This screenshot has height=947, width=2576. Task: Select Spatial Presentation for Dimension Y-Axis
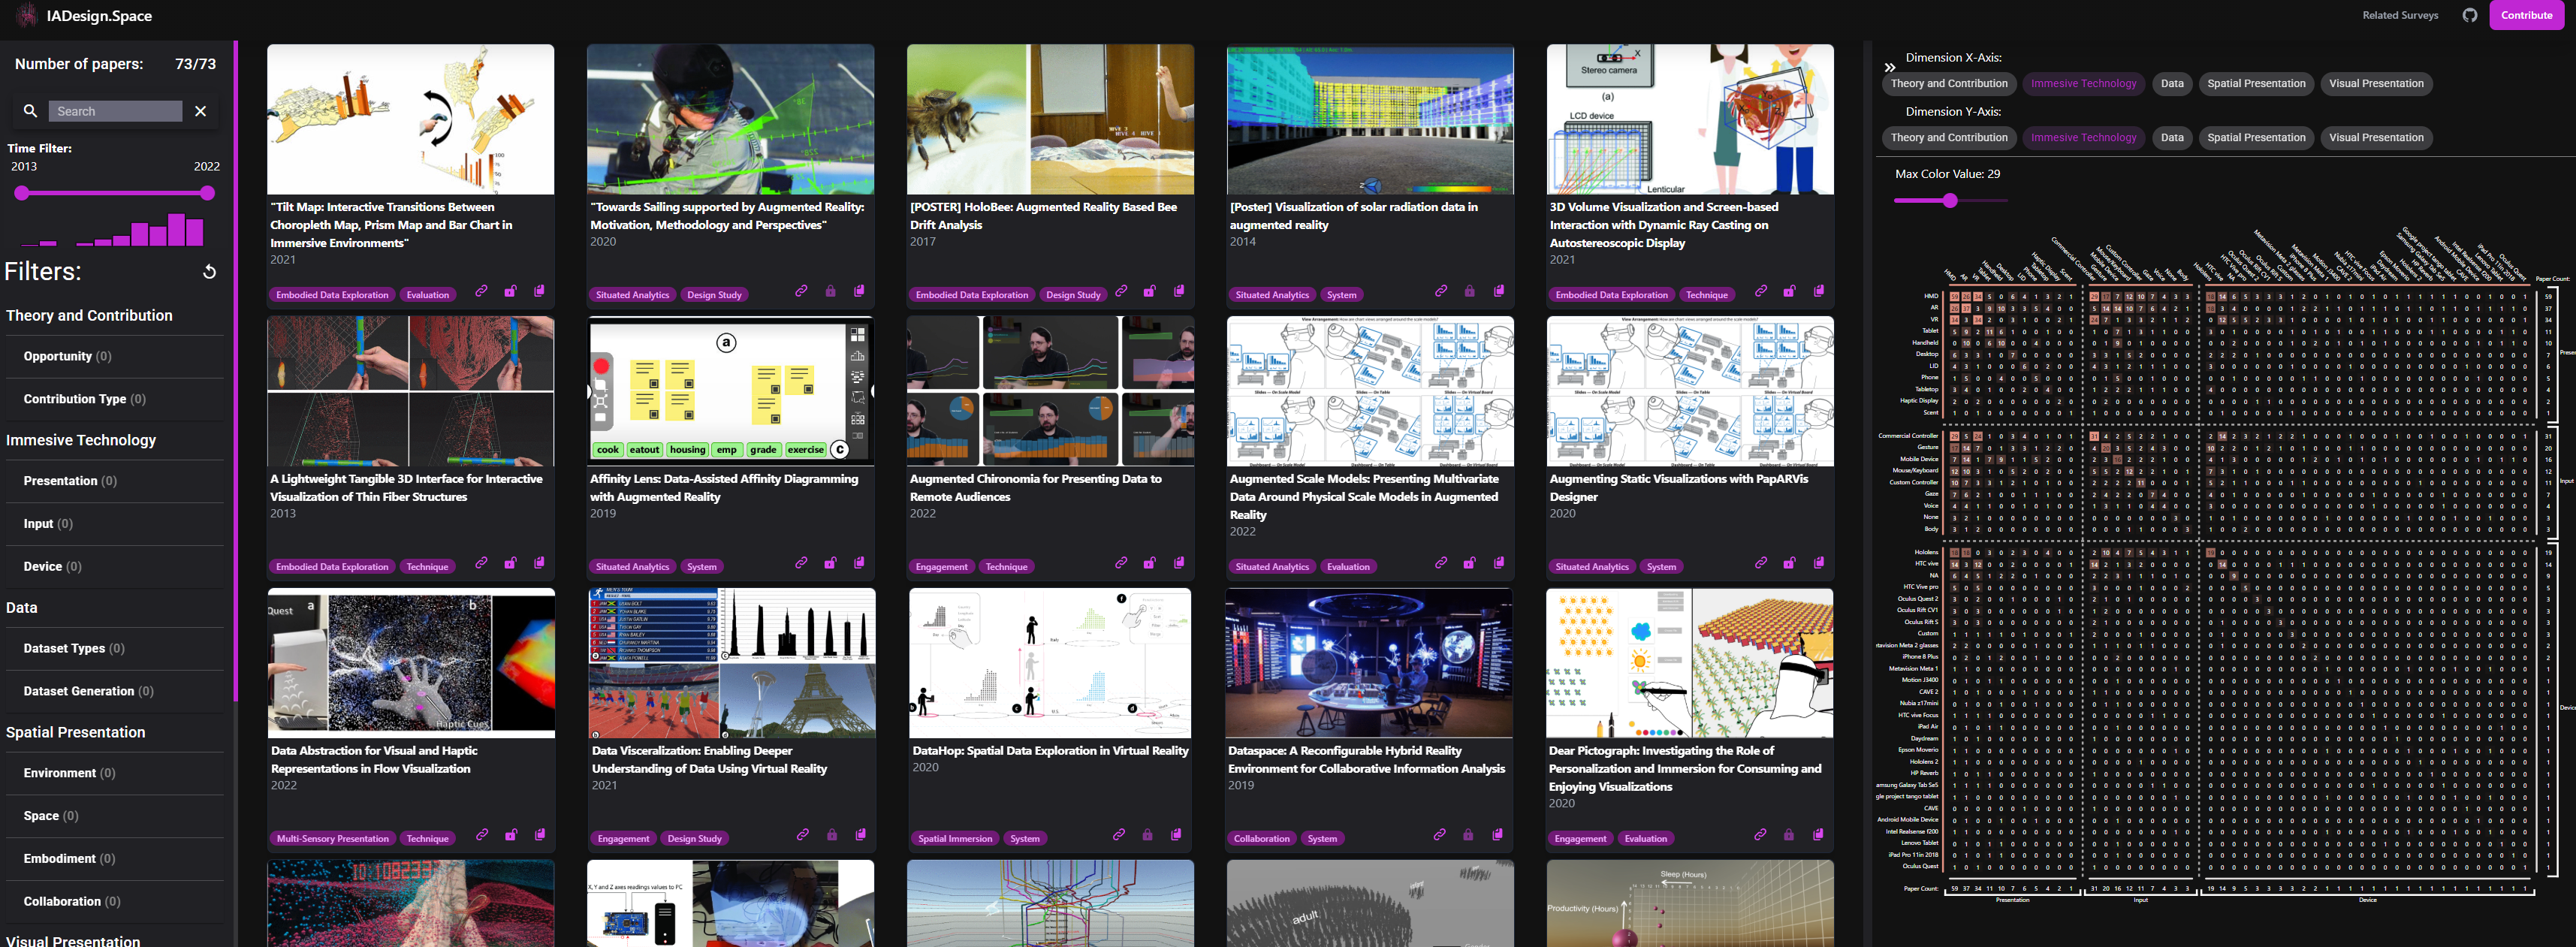[x=2255, y=138]
